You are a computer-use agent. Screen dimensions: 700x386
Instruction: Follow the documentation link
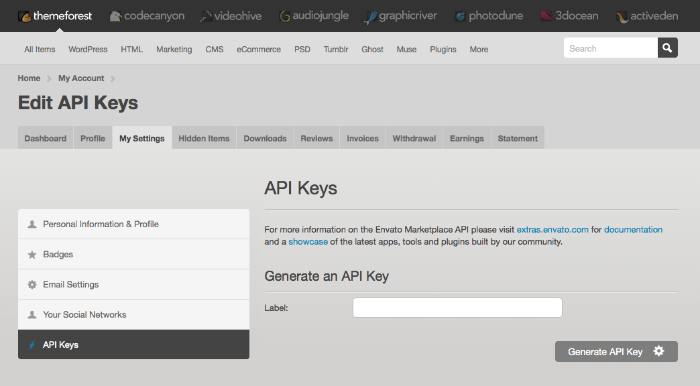(633, 229)
